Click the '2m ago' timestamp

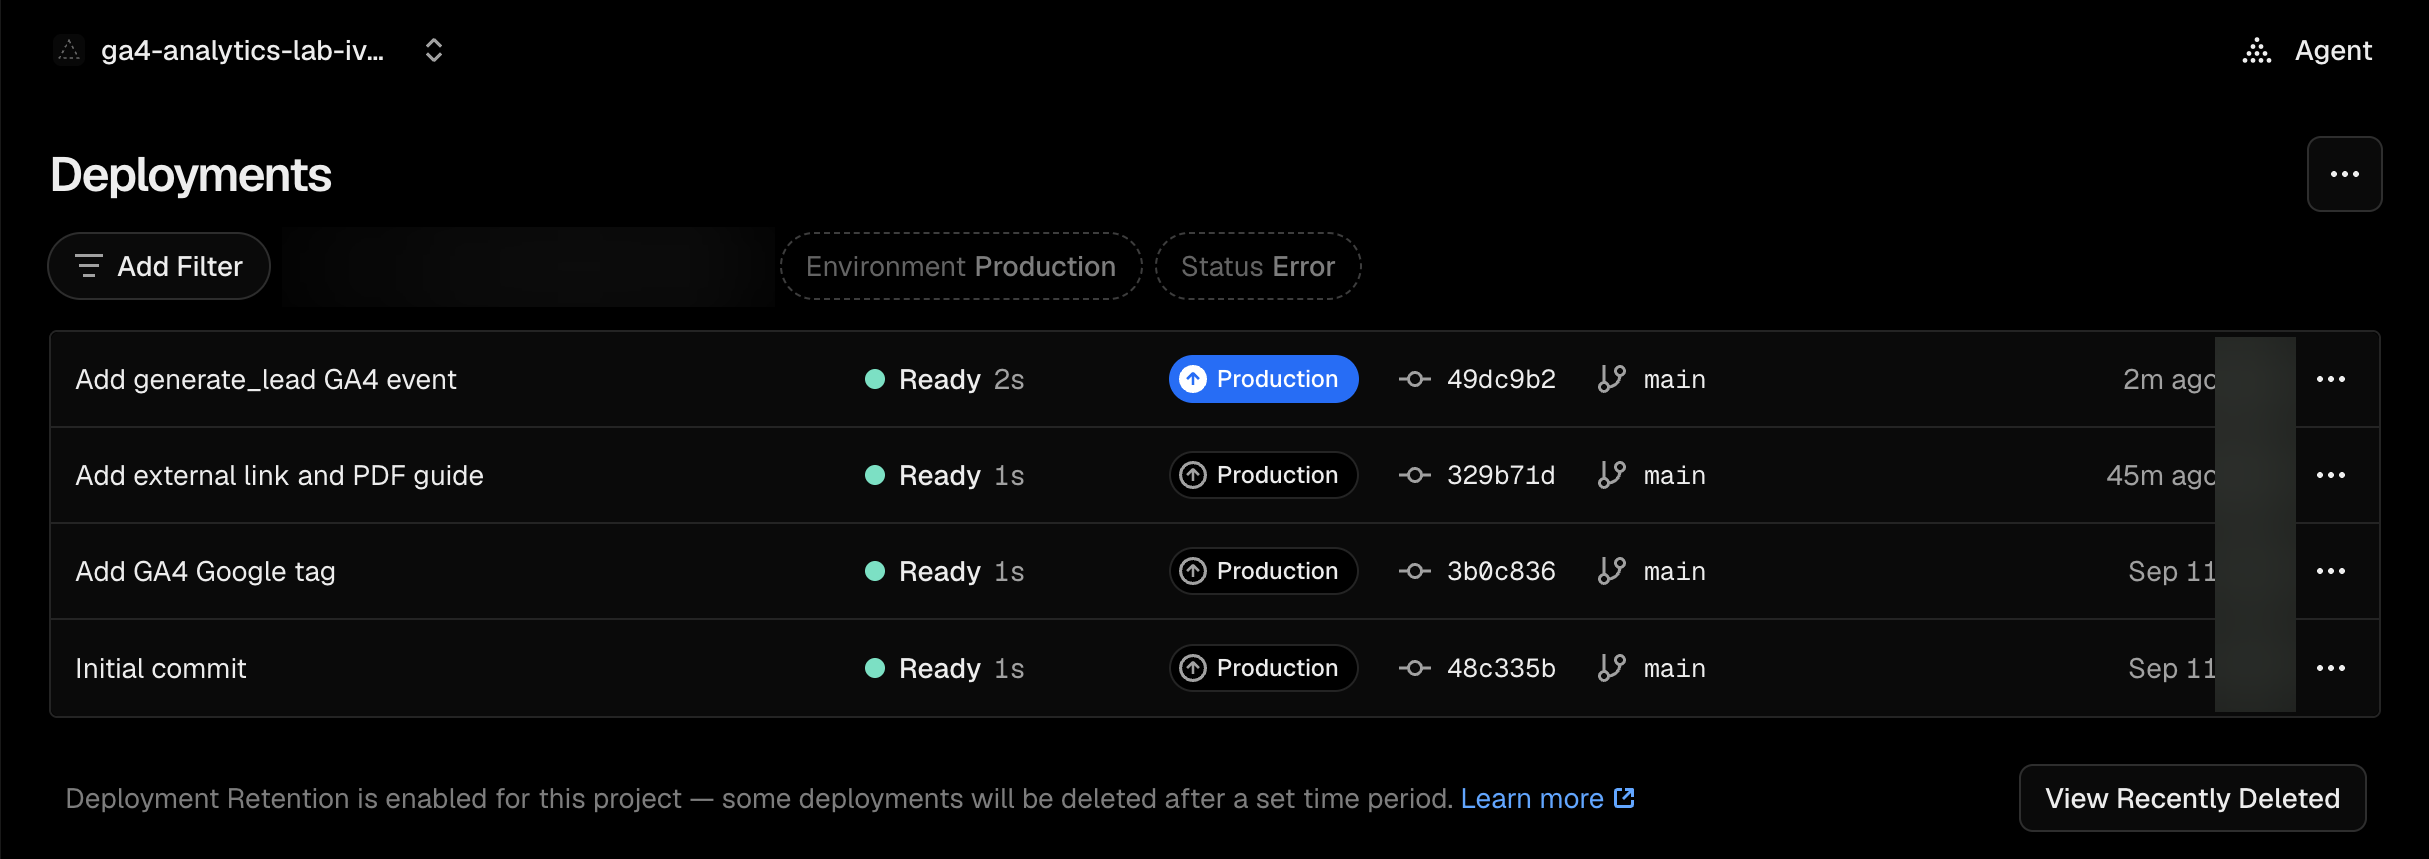pyautogui.click(x=2169, y=379)
